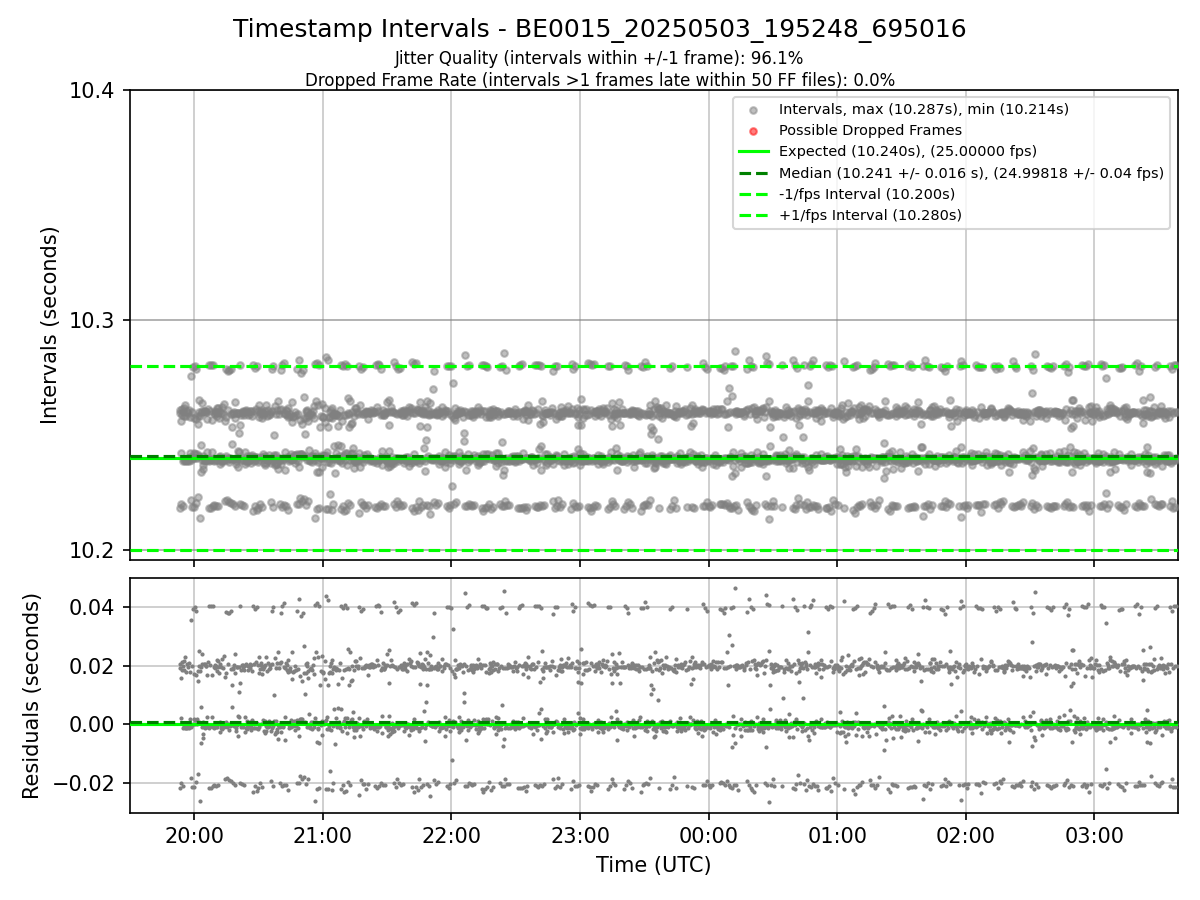Click the 'Time (UTC)' x-axis label
The width and height of the screenshot is (1200, 900).
[653, 865]
